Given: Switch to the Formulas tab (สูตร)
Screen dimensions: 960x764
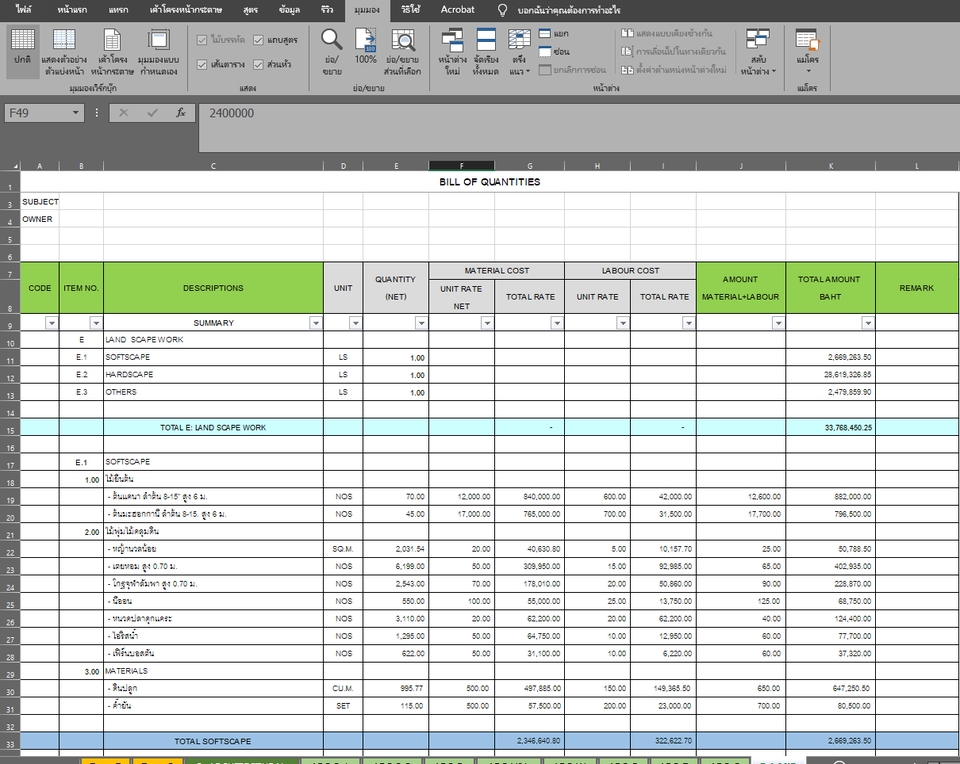Looking at the screenshot, I should click(x=250, y=10).
